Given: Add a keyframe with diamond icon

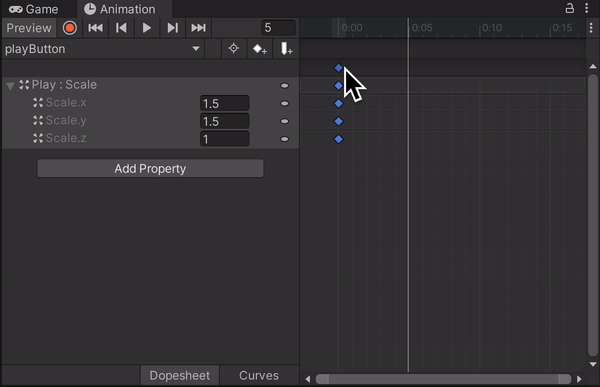Looking at the screenshot, I should click(259, 49).
